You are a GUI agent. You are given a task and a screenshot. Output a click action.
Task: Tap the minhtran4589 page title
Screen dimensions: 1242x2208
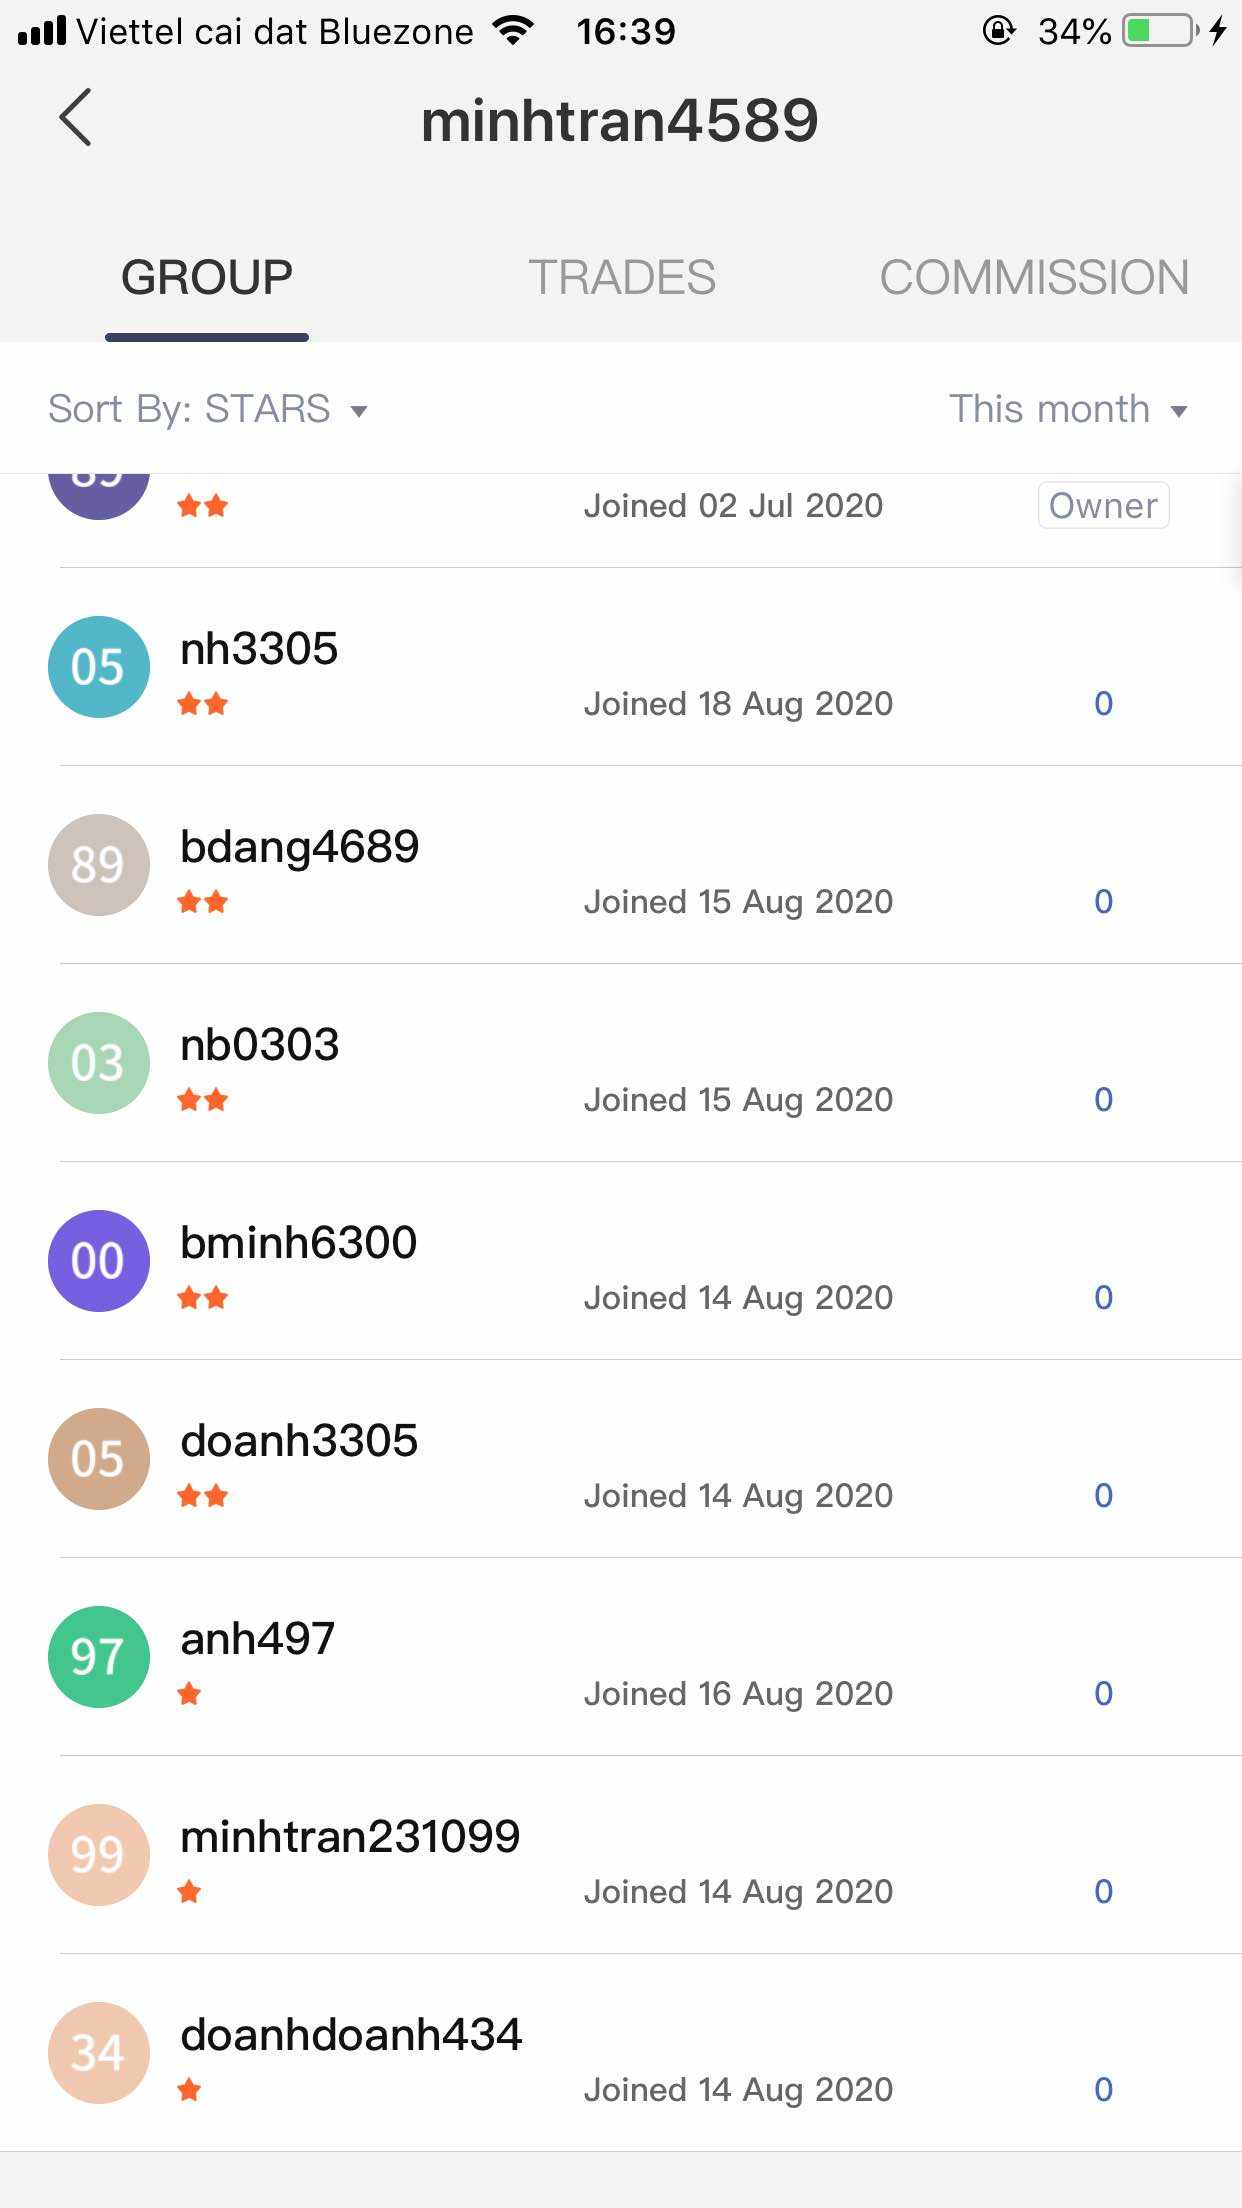(x=620, y=120)
